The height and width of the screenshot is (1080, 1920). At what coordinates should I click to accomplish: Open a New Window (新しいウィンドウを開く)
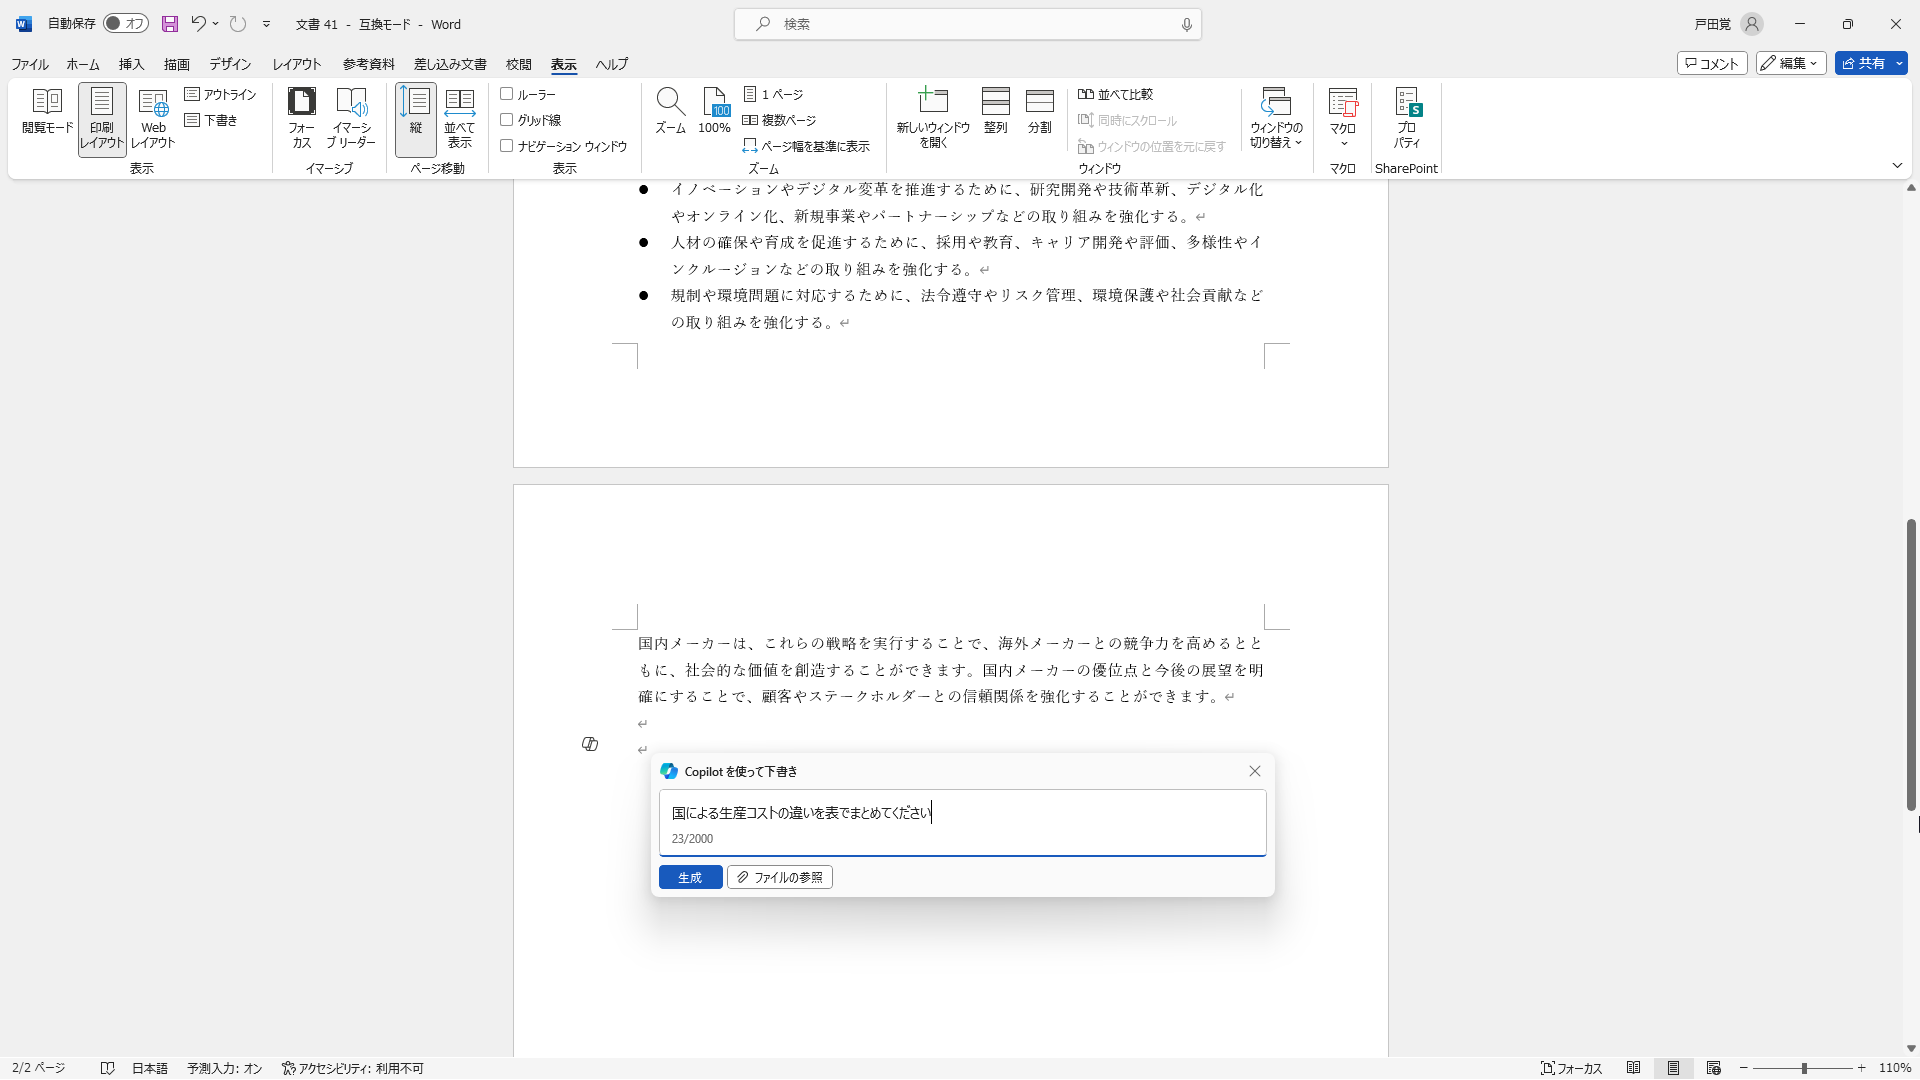point(933,119)
